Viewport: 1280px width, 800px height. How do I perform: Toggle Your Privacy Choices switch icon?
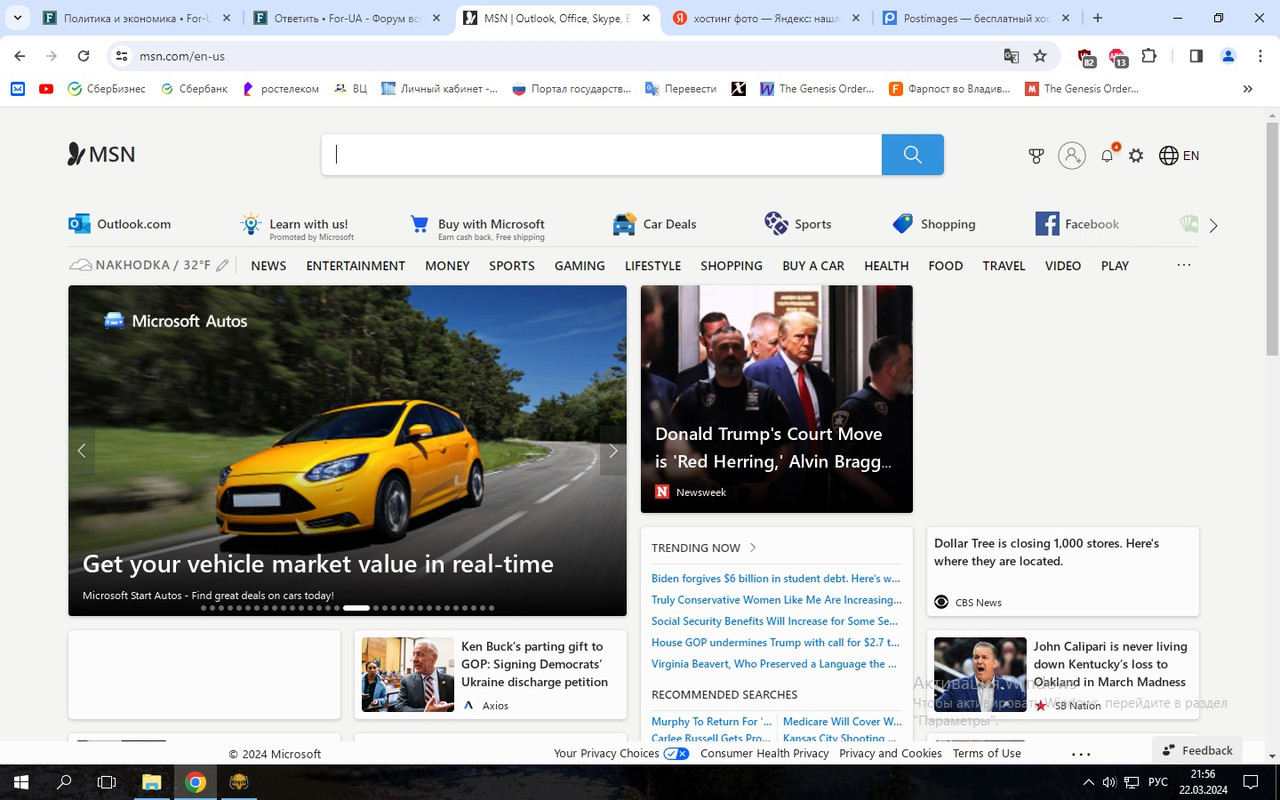coord(676,753)
